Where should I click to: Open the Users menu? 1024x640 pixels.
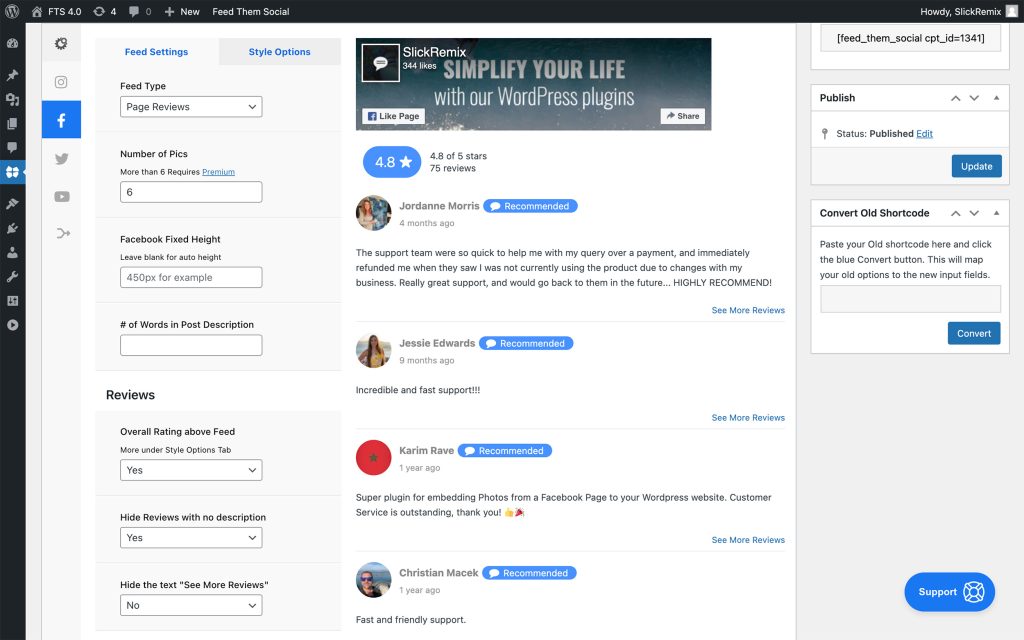12,252
